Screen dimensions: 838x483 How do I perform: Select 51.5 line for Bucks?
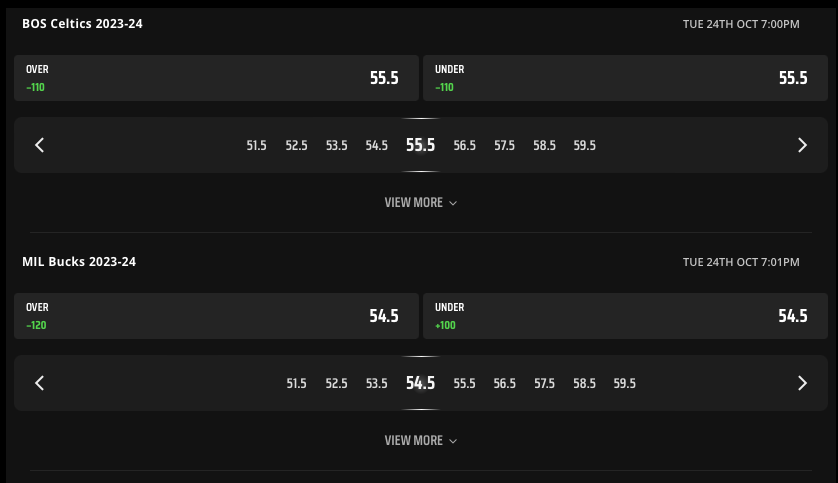297,383
